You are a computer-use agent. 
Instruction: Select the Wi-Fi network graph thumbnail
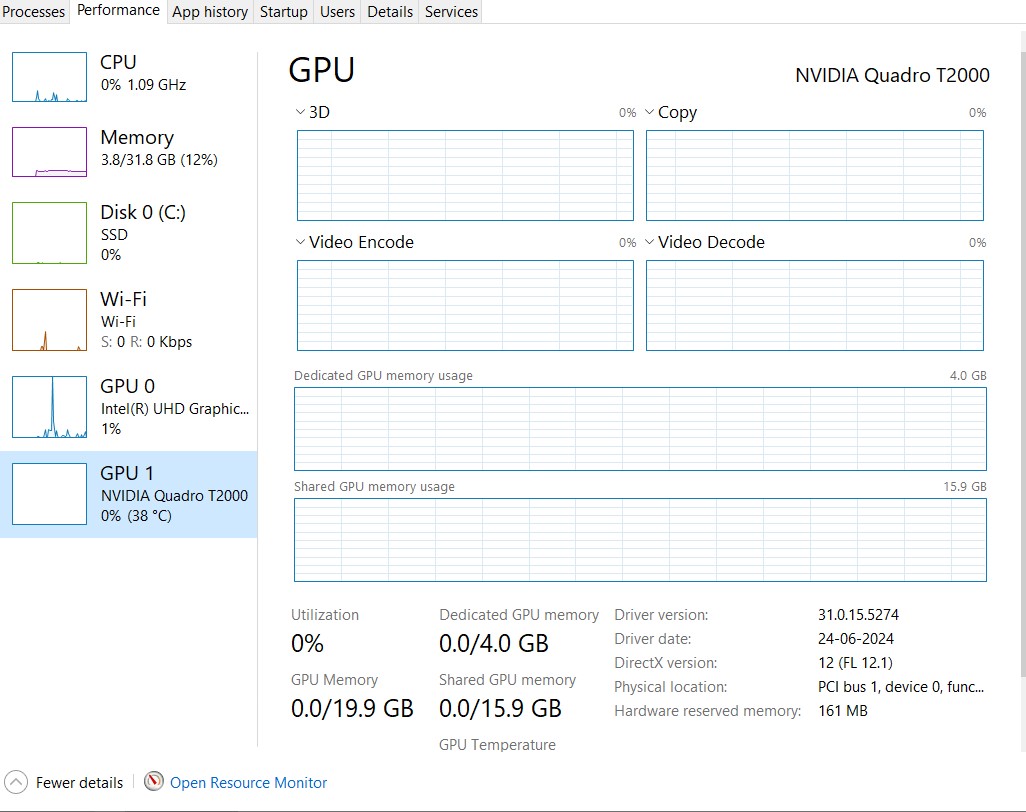coord(49,320)
